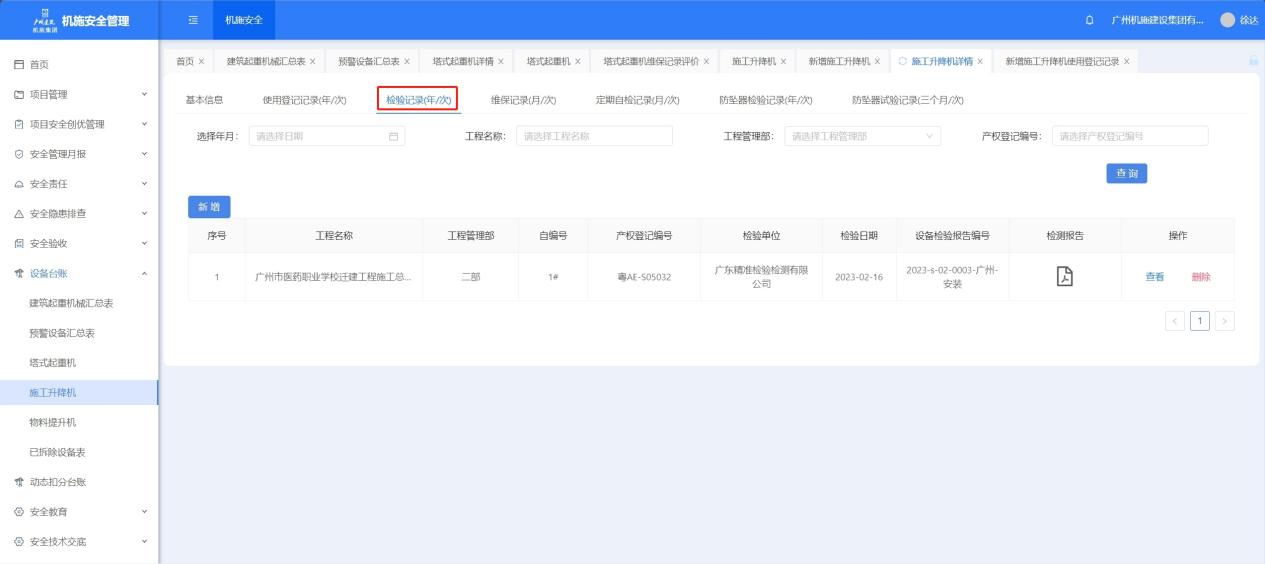Click the notification bell icon
Screen dimensions: 1265x564
pos(1089,21)
